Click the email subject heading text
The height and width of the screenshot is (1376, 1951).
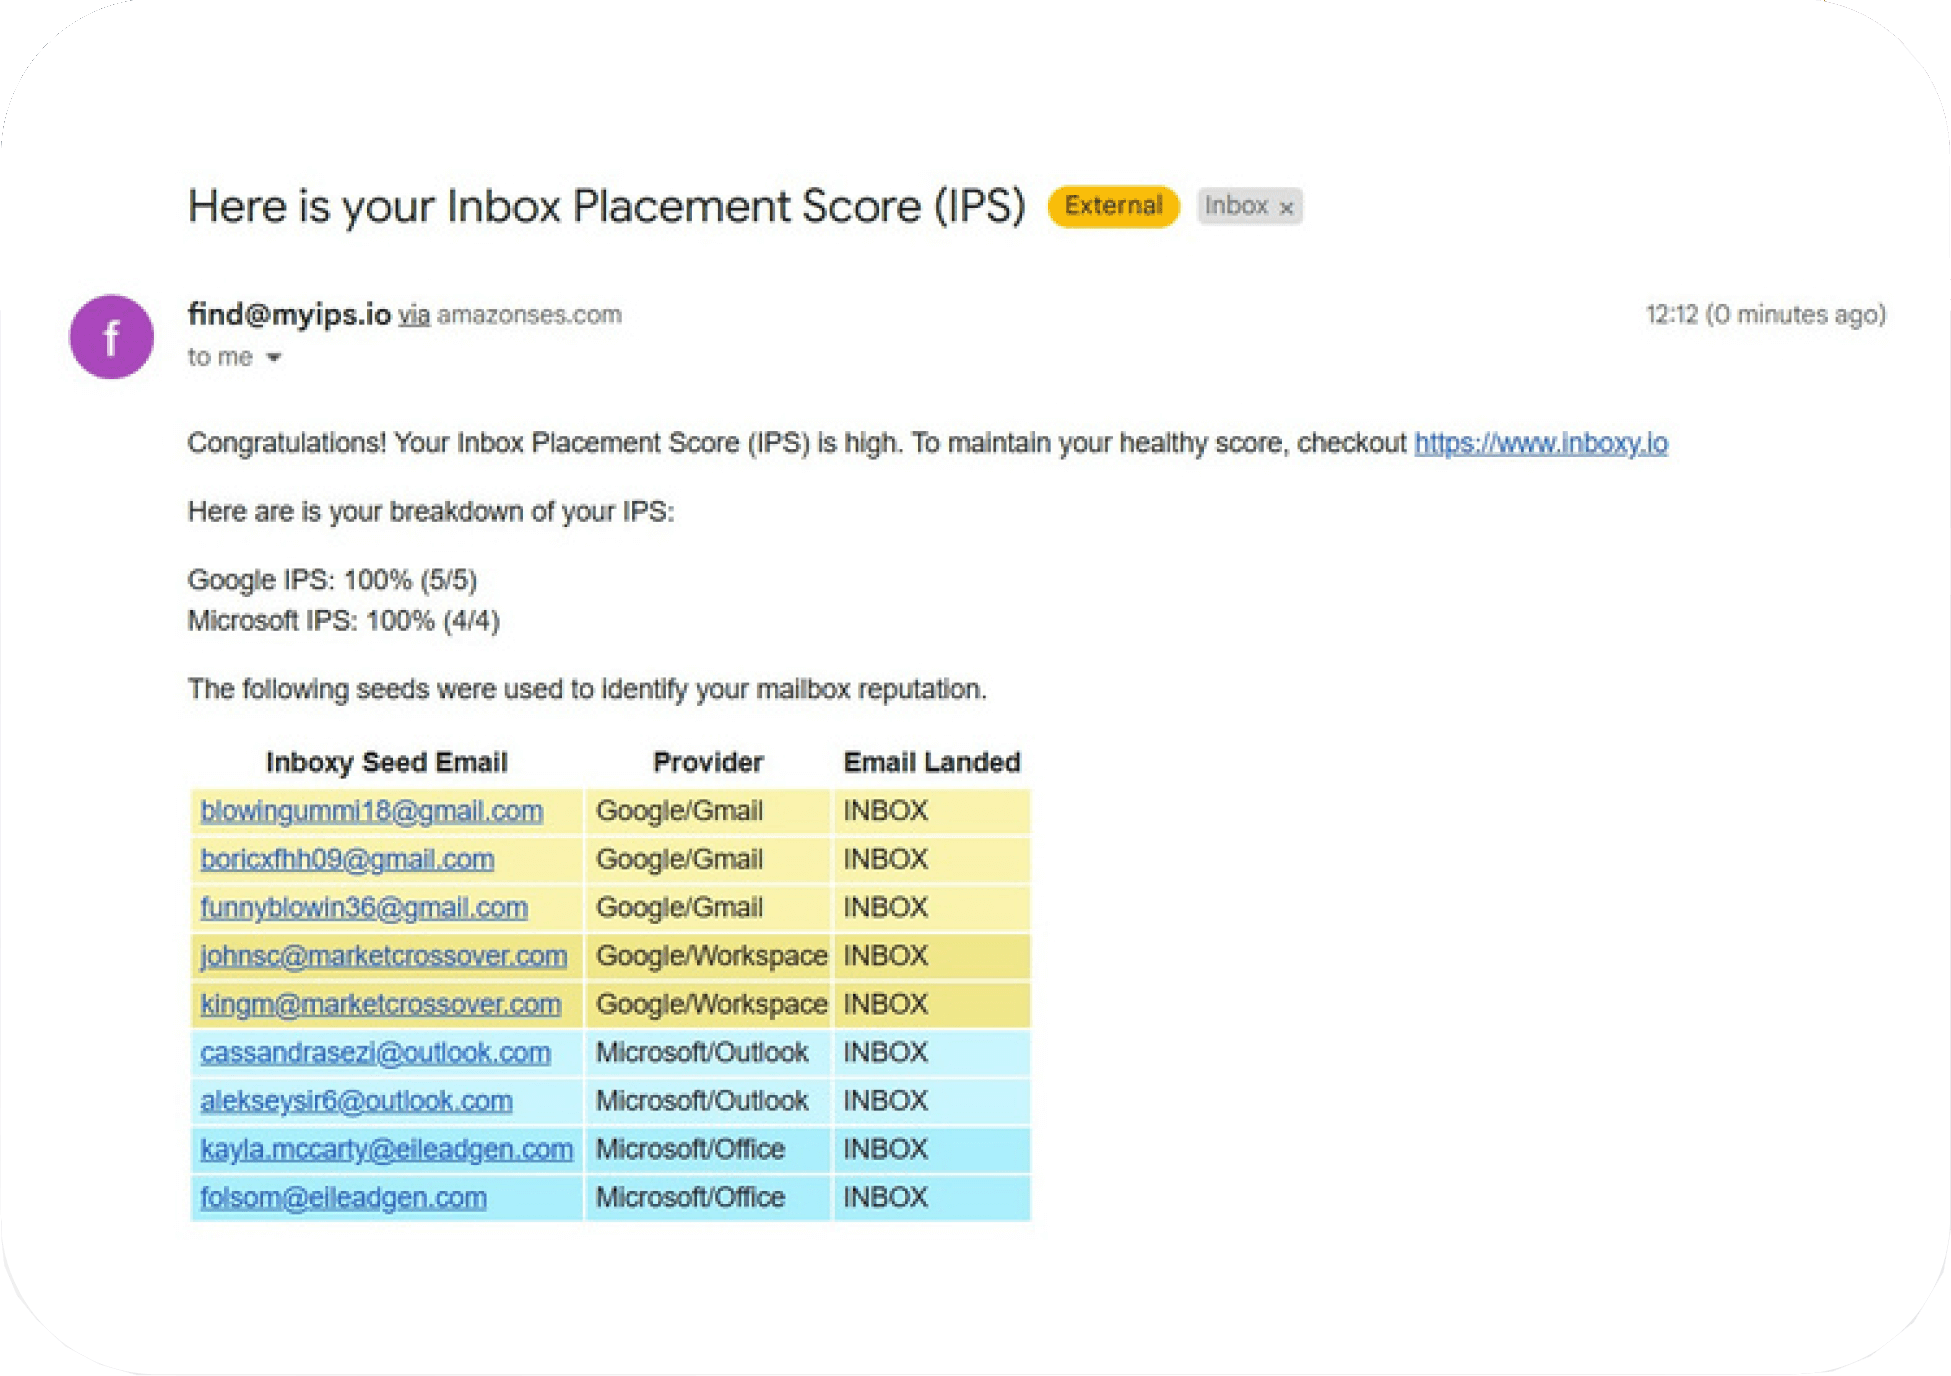606,206
